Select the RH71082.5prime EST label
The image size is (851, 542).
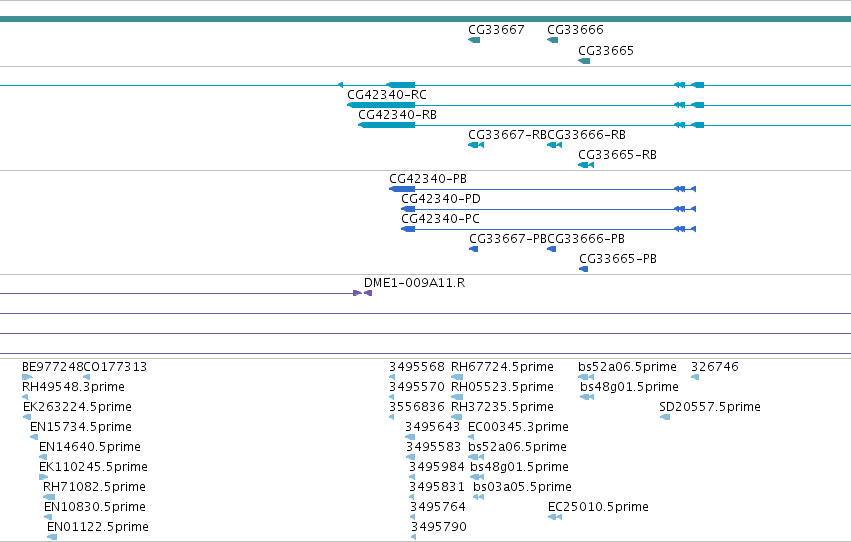click(x=94, y=488)
